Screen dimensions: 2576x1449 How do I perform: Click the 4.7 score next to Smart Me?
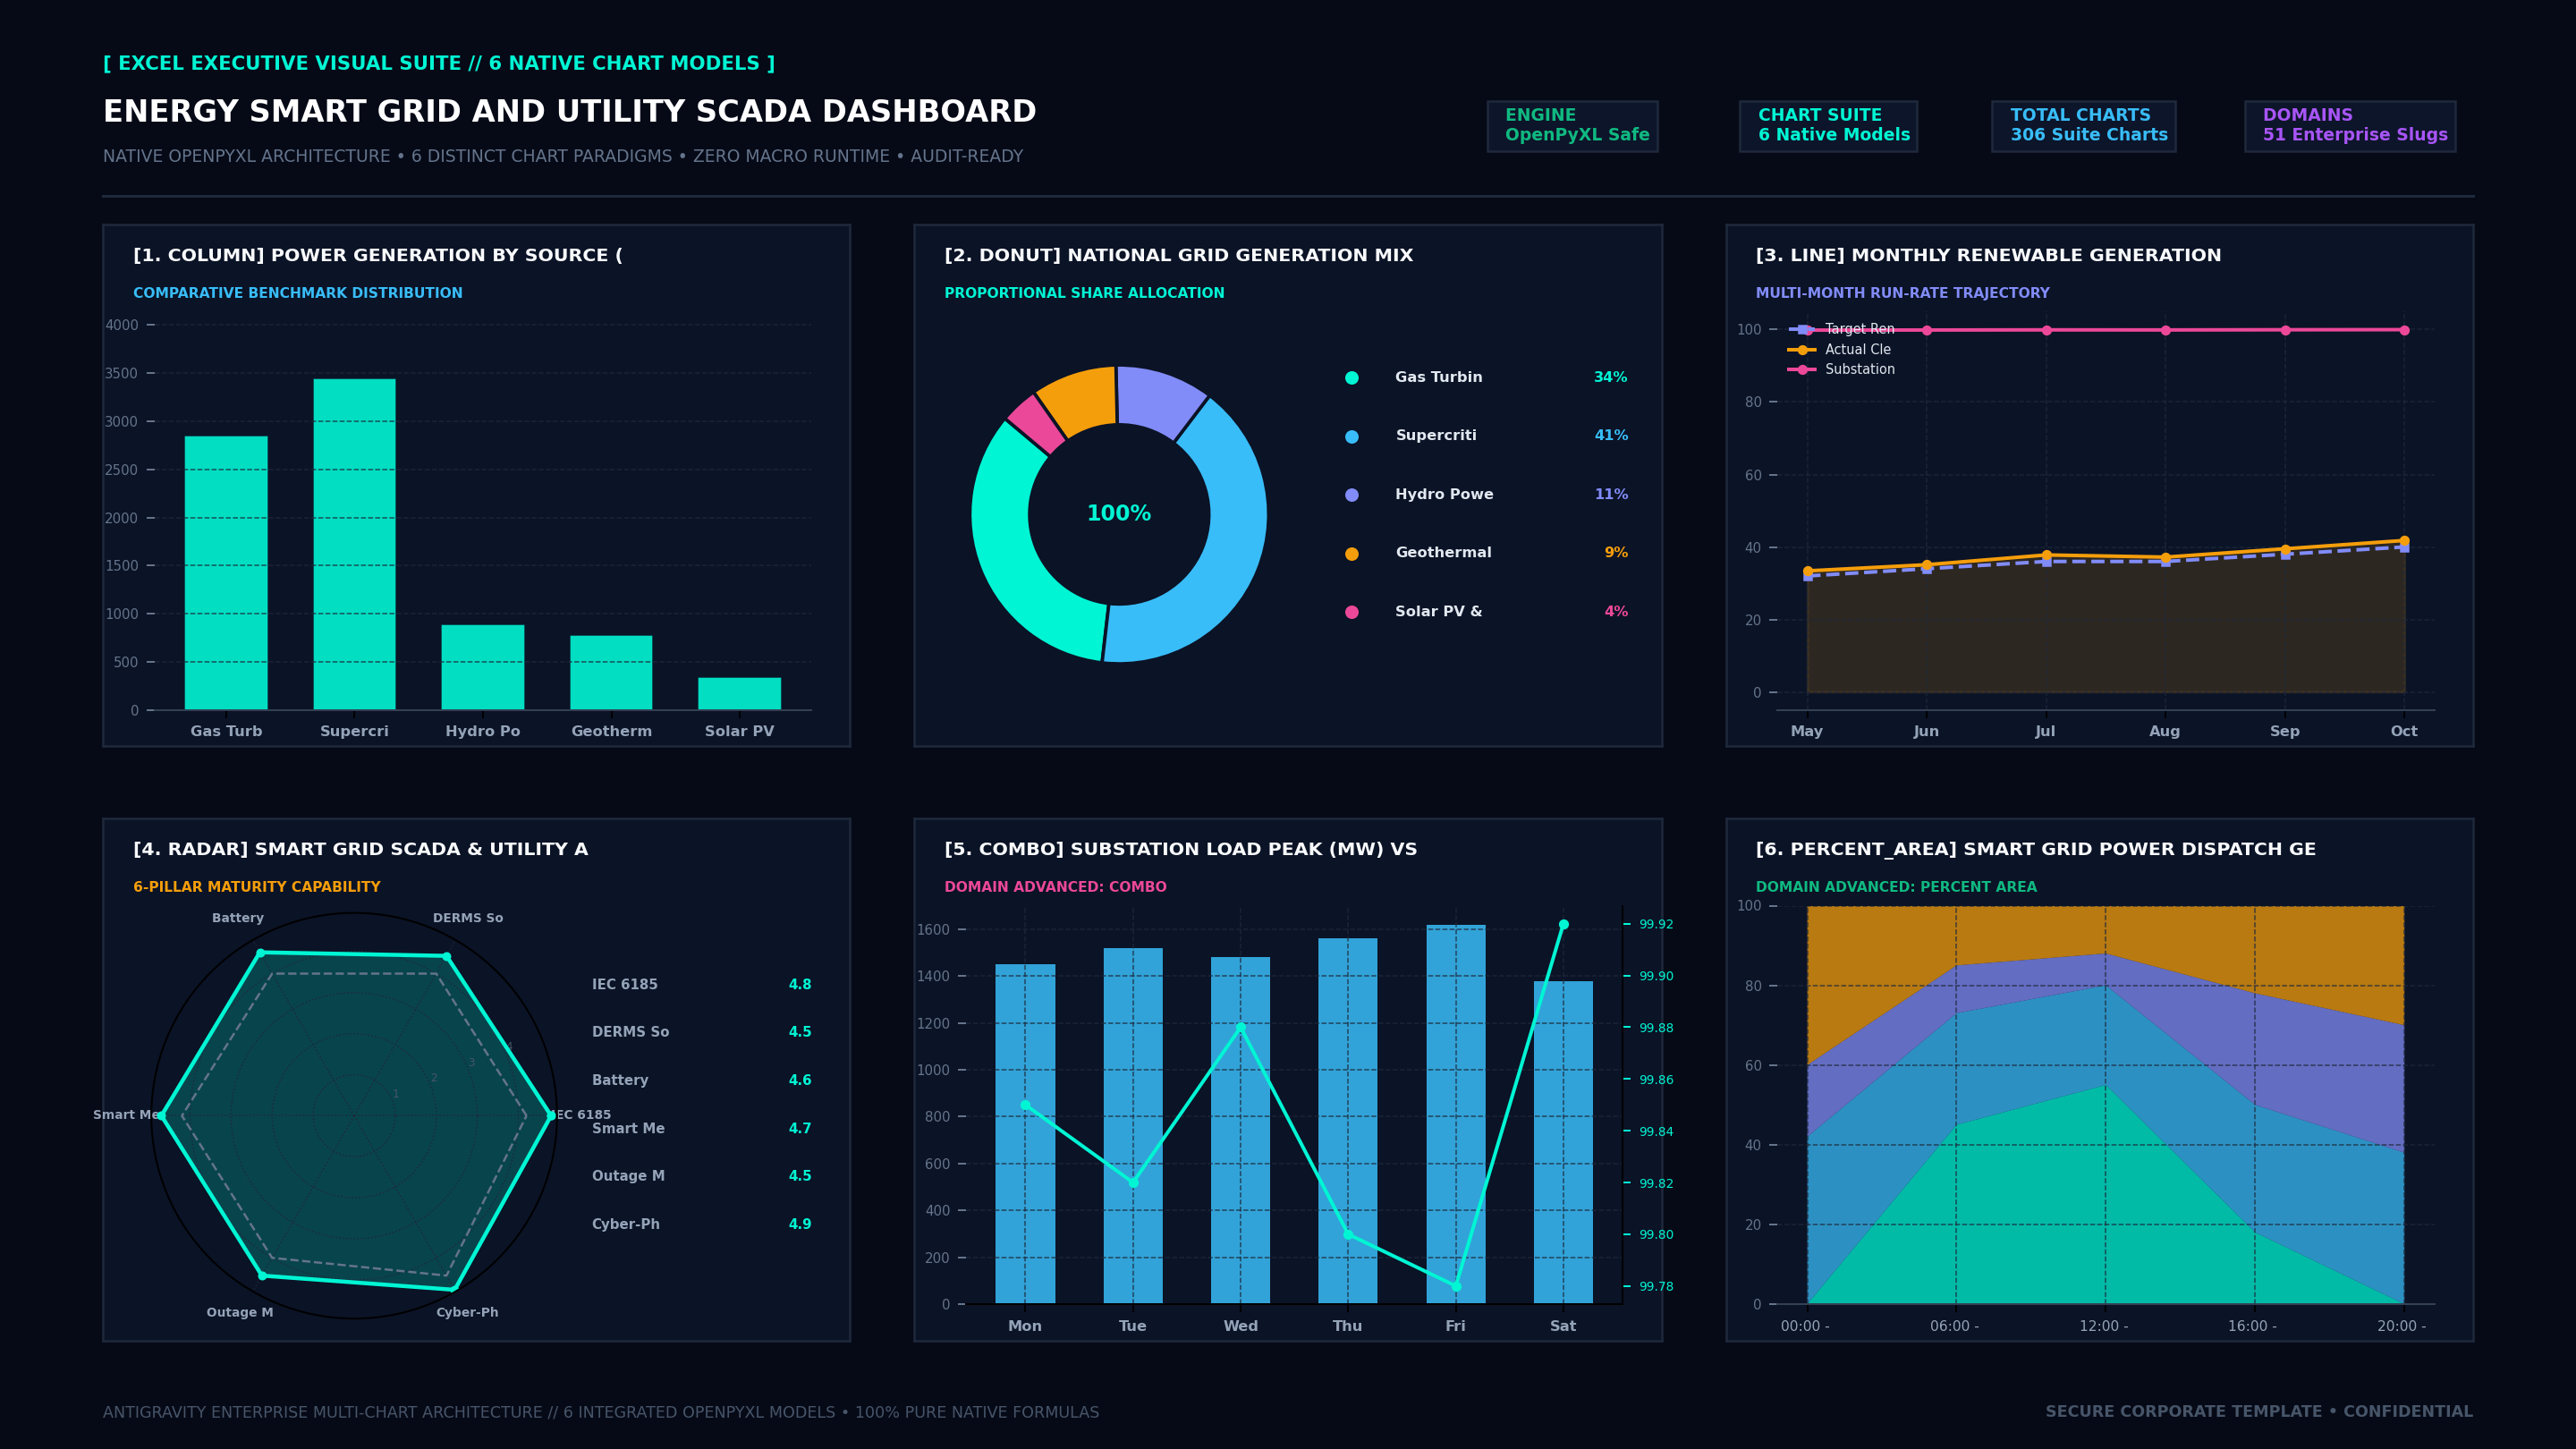(800, 1128)
